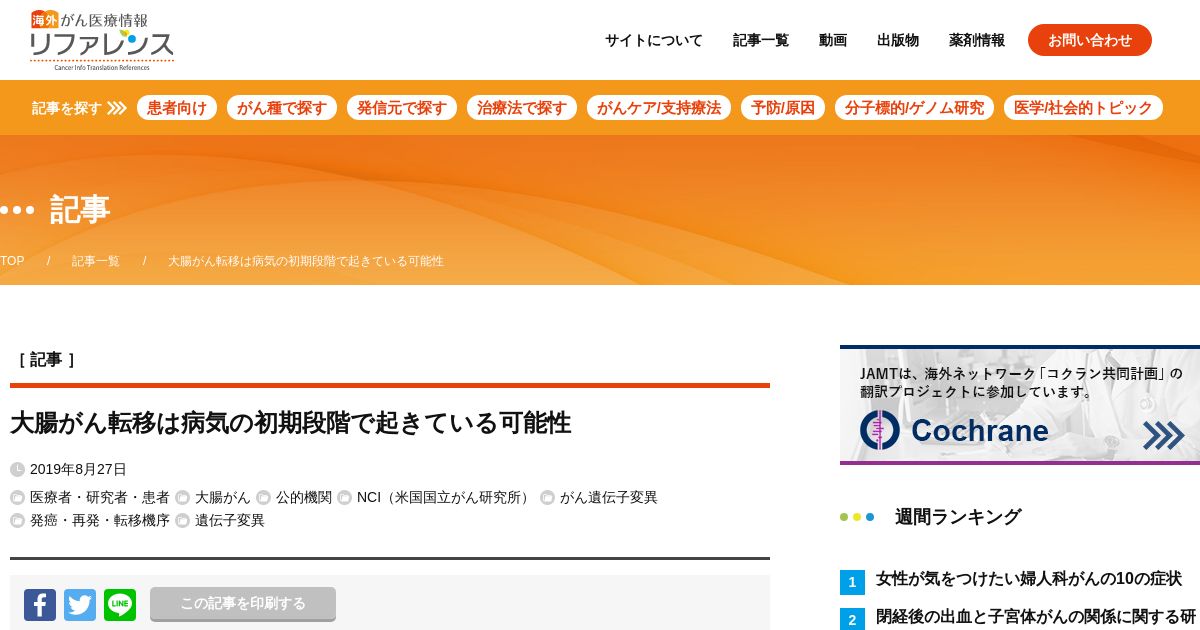Image resolution: width=1200 pixels, height=630 pixels.
Task: Go to TOP breadcrumb link
Action: click(12, 261)
